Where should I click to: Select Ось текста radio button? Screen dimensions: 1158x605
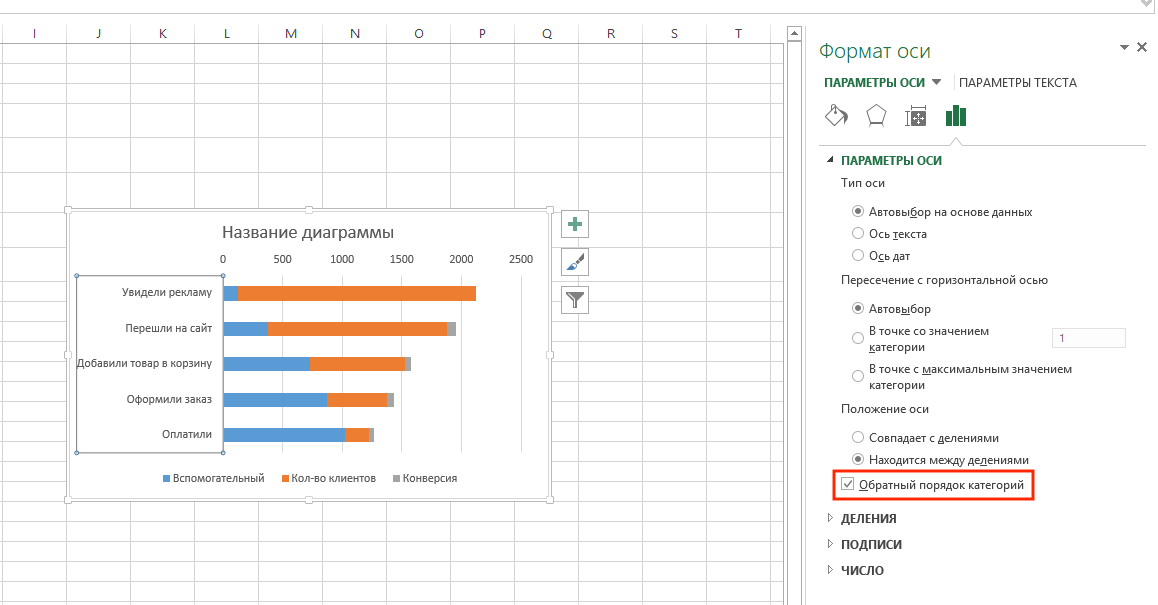pyautogui.click(x=857, y=233)
